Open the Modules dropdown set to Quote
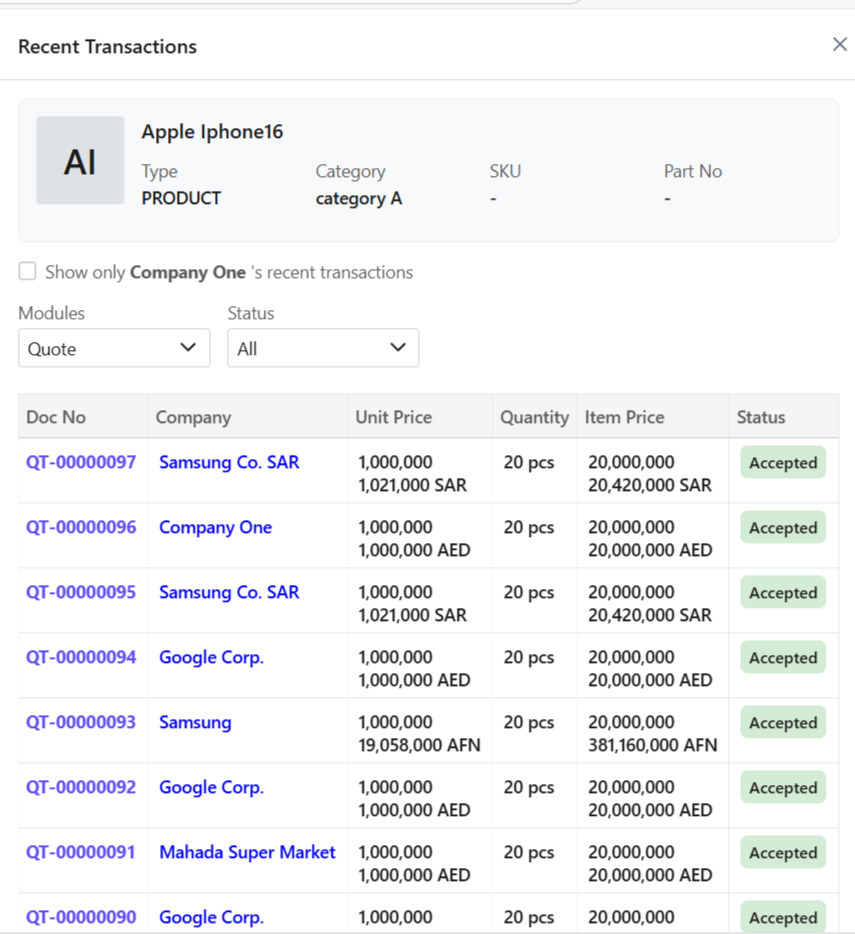This screenshot has width=855, height=934. tap(114, 348)
